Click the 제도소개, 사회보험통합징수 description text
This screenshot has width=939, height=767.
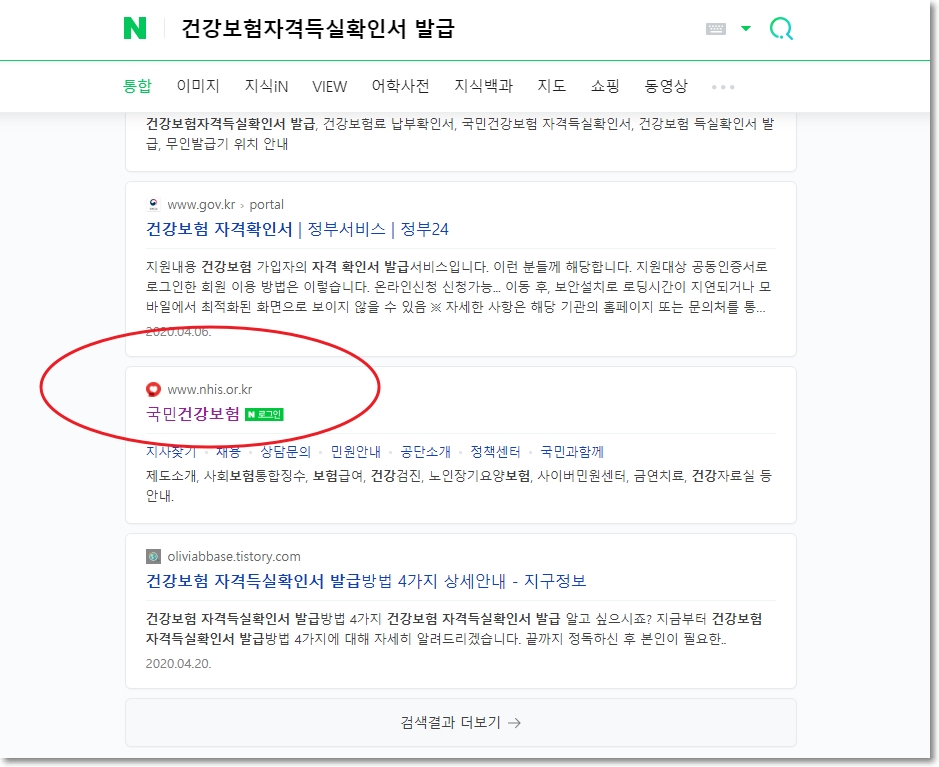(x=459, y=486)
